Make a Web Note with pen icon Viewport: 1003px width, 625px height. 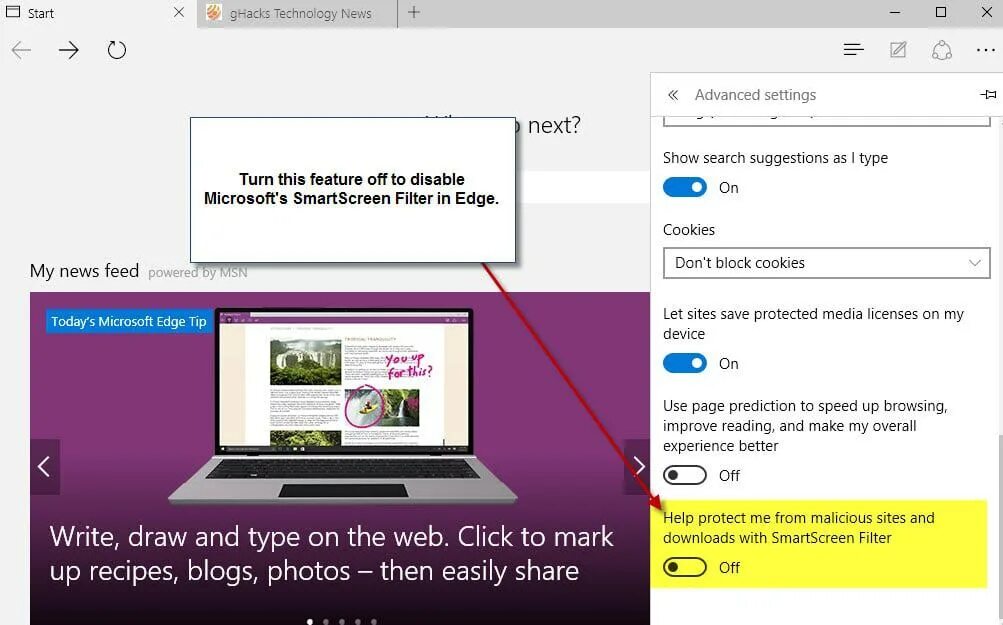tap(898, 49)
